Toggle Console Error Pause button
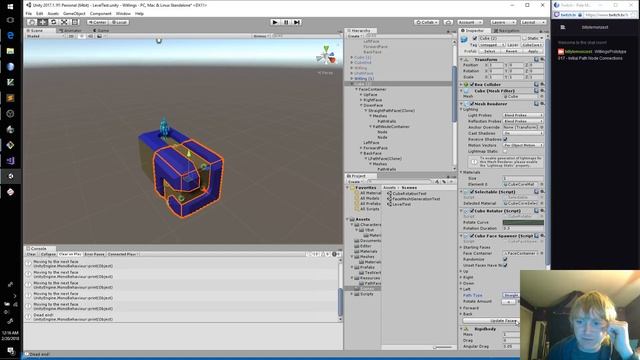This screenshot has height=360, width=640. click(95, 254)
